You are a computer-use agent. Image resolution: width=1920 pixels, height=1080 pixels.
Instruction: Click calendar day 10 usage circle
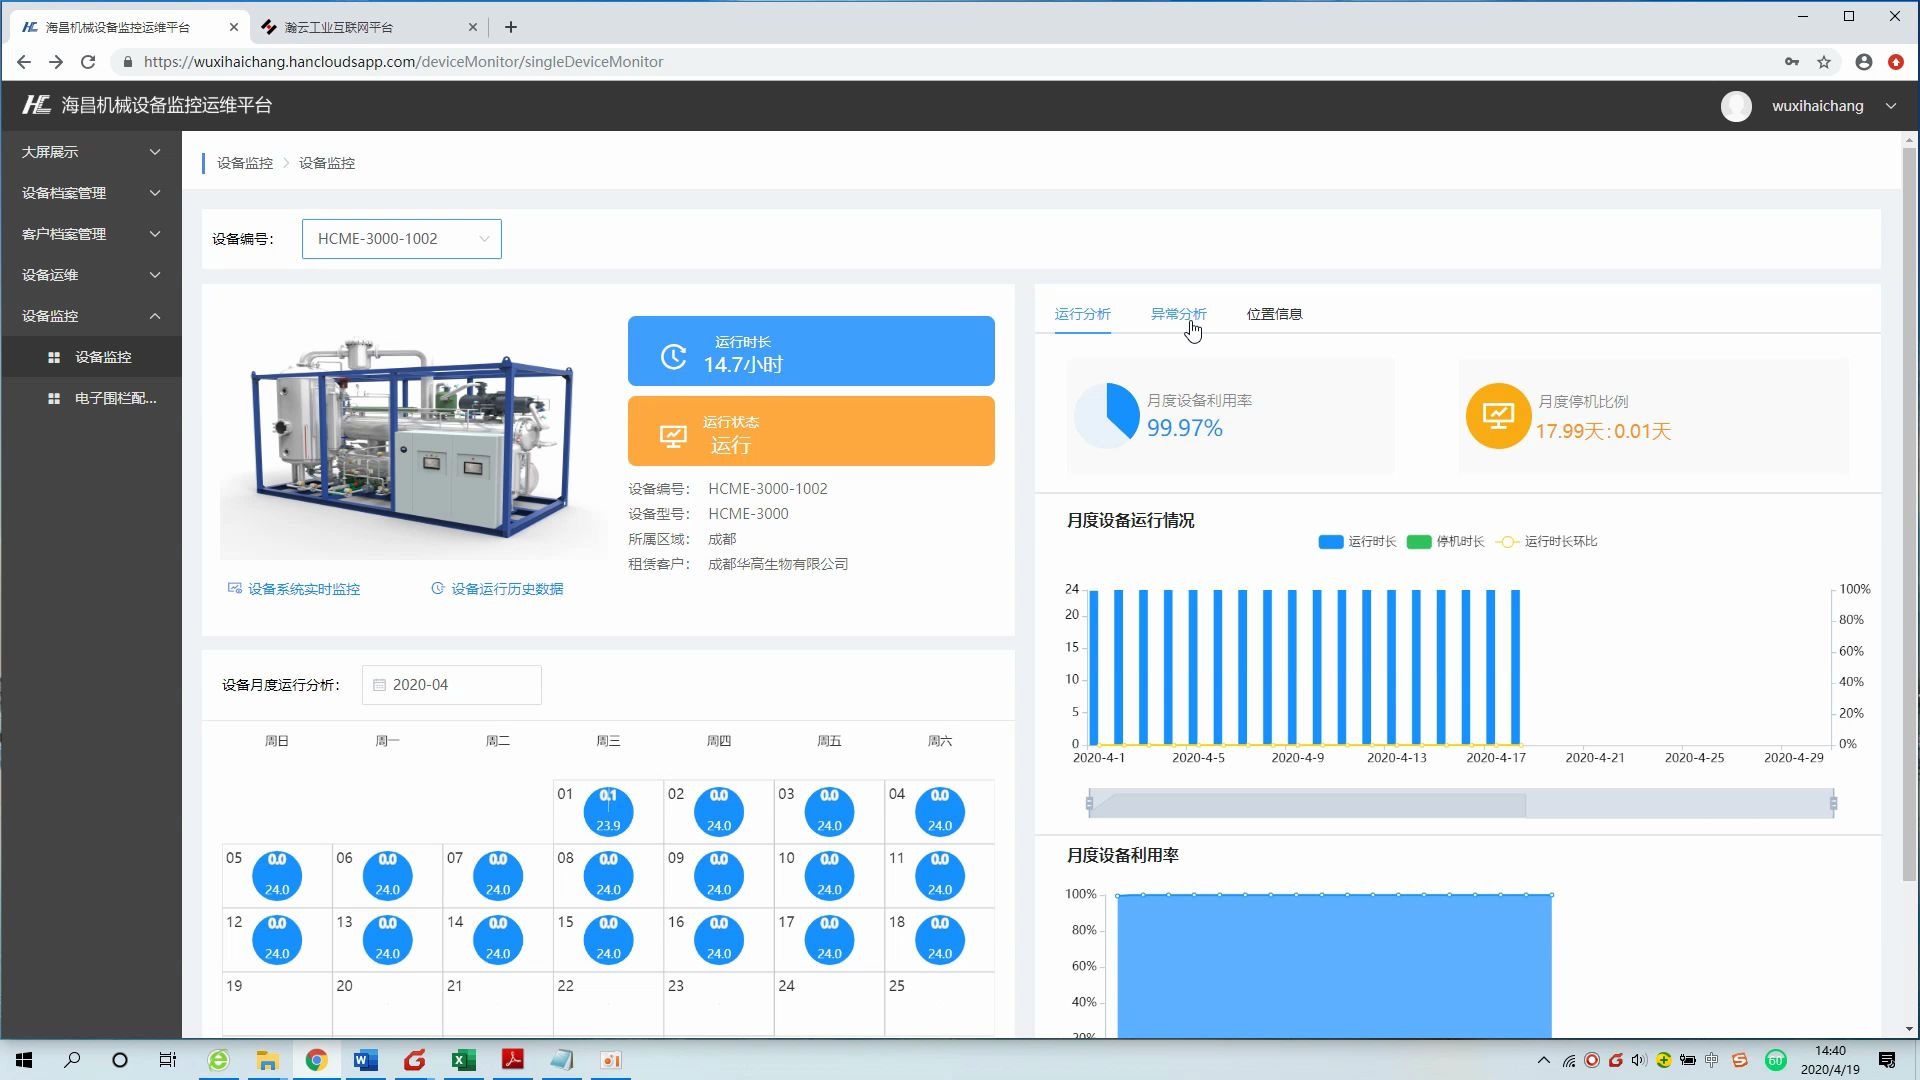829,875
